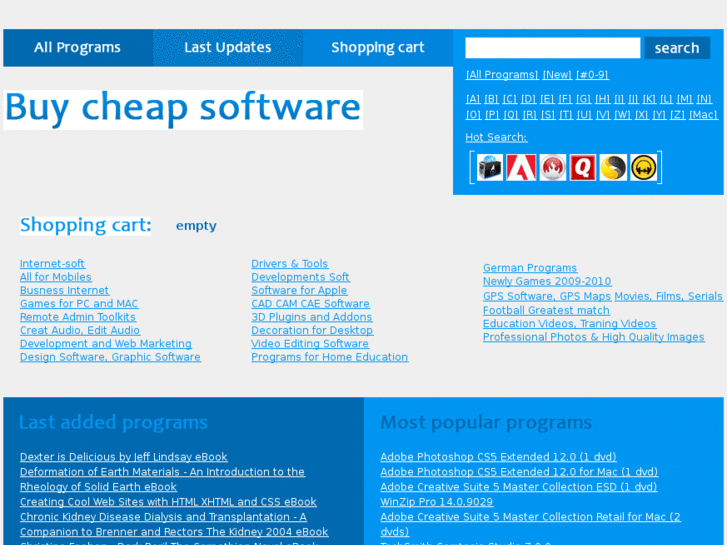Open Busness Internet category

click(x=64, y=291)
